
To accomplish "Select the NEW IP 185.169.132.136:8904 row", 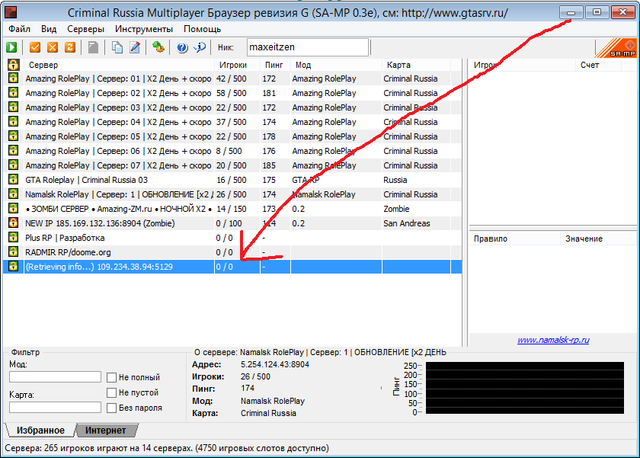I will click(x=232, y=224).
